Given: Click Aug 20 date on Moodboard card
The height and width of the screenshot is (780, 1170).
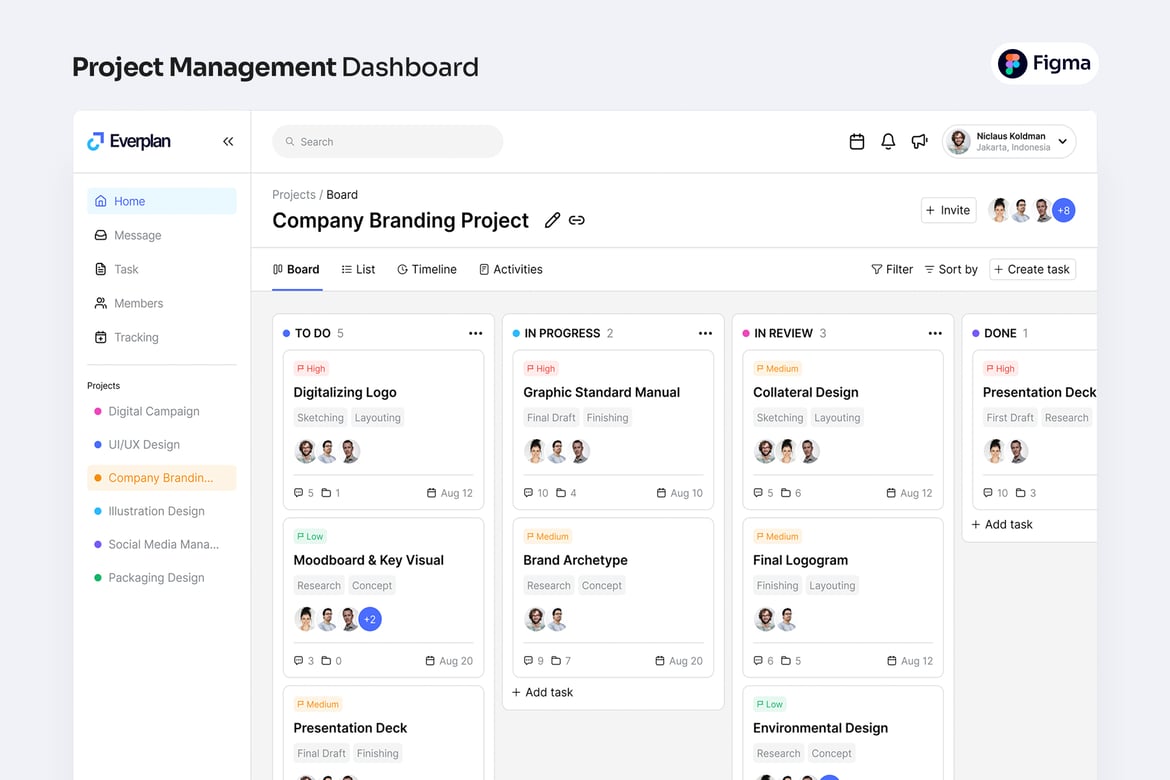Looking at the screenshot, I should tap(456, 661).
